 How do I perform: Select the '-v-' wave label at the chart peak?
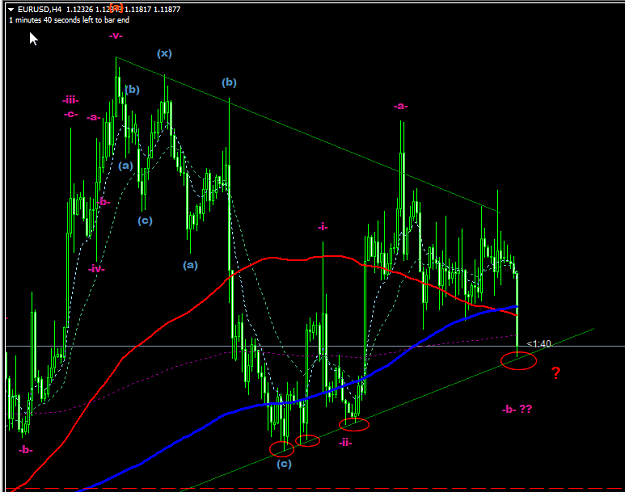coord(116,36)
